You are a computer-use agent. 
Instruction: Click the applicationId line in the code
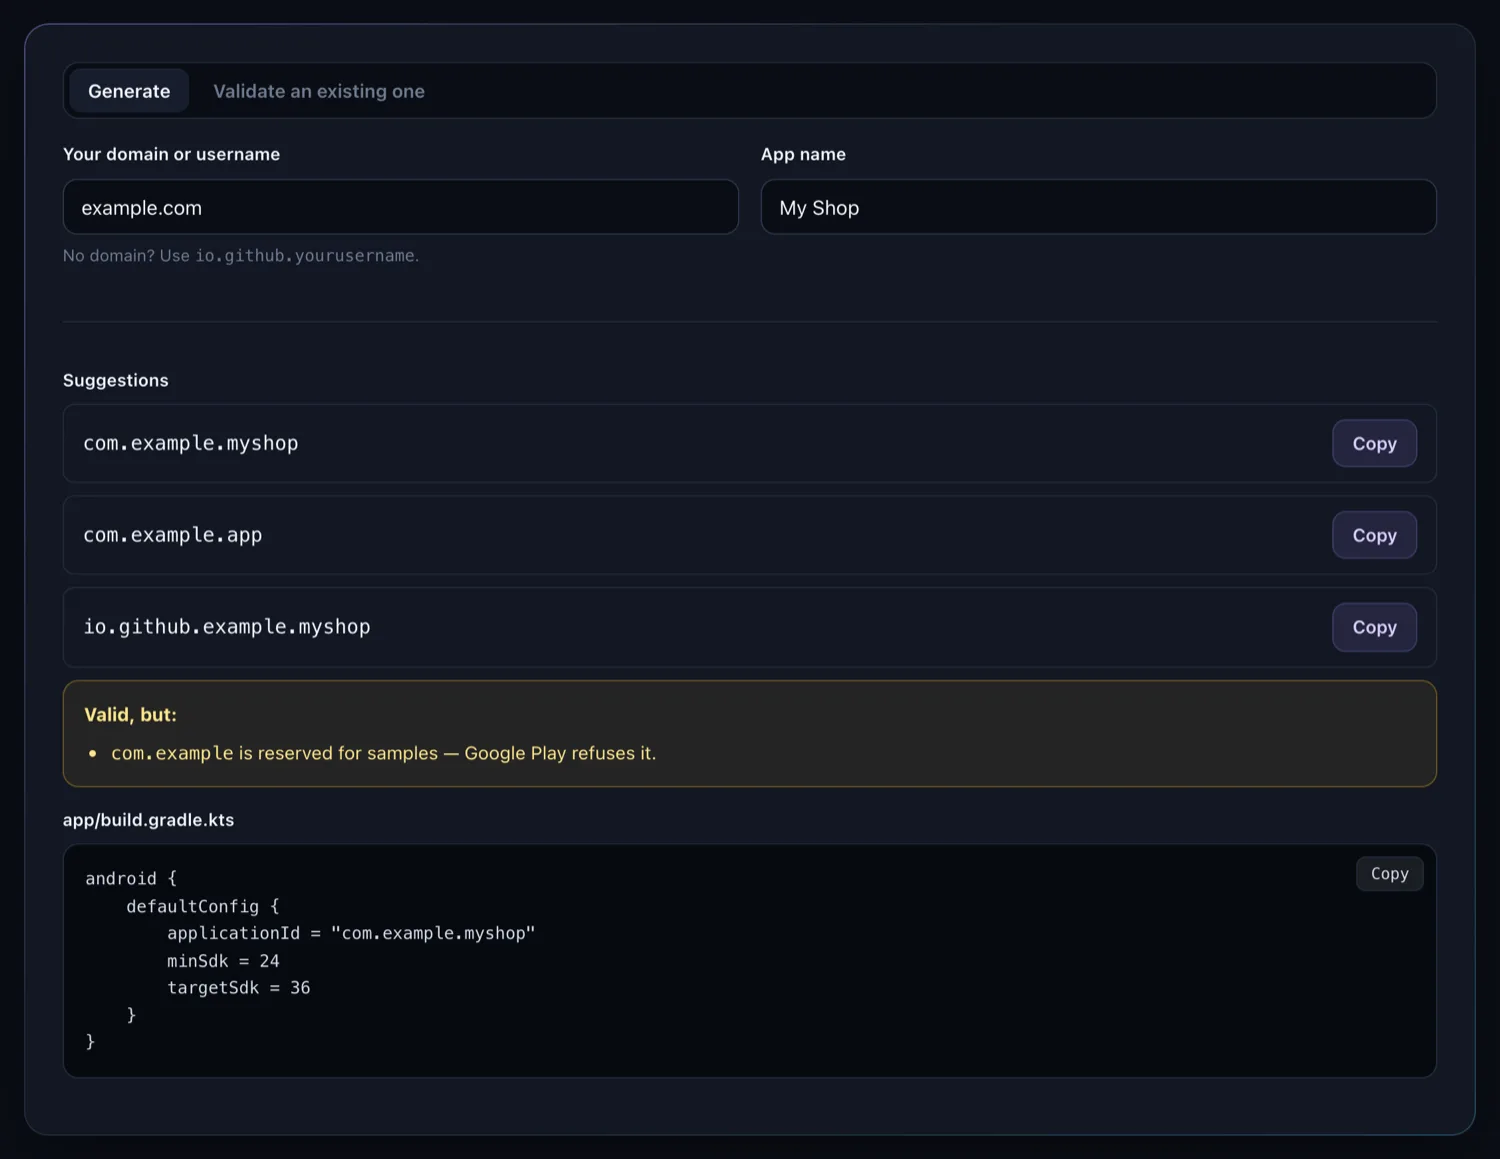click(351, 933)
